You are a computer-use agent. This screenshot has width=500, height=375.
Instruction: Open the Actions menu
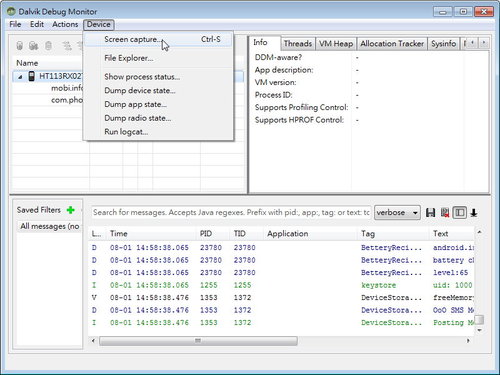click(65, 24)
